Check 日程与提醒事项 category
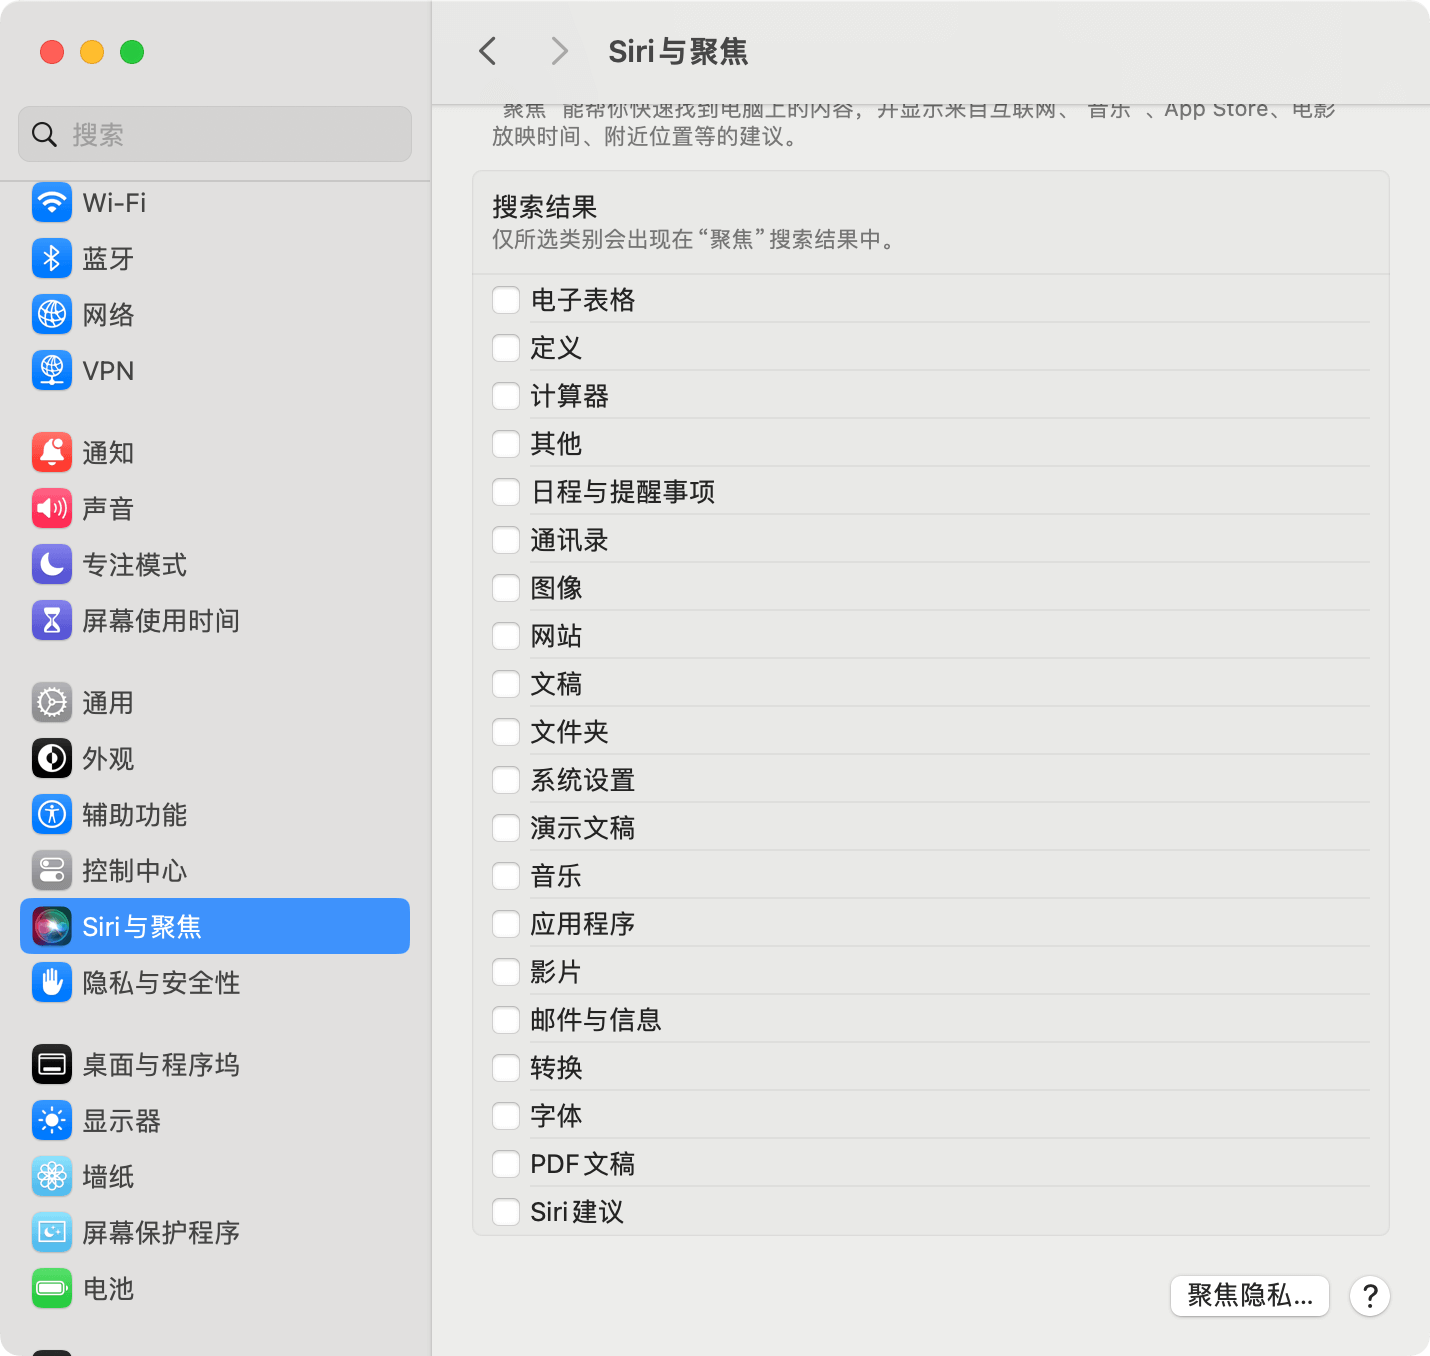The width and height of the screenshot is (1430, 1356). [x=506, y=492]
